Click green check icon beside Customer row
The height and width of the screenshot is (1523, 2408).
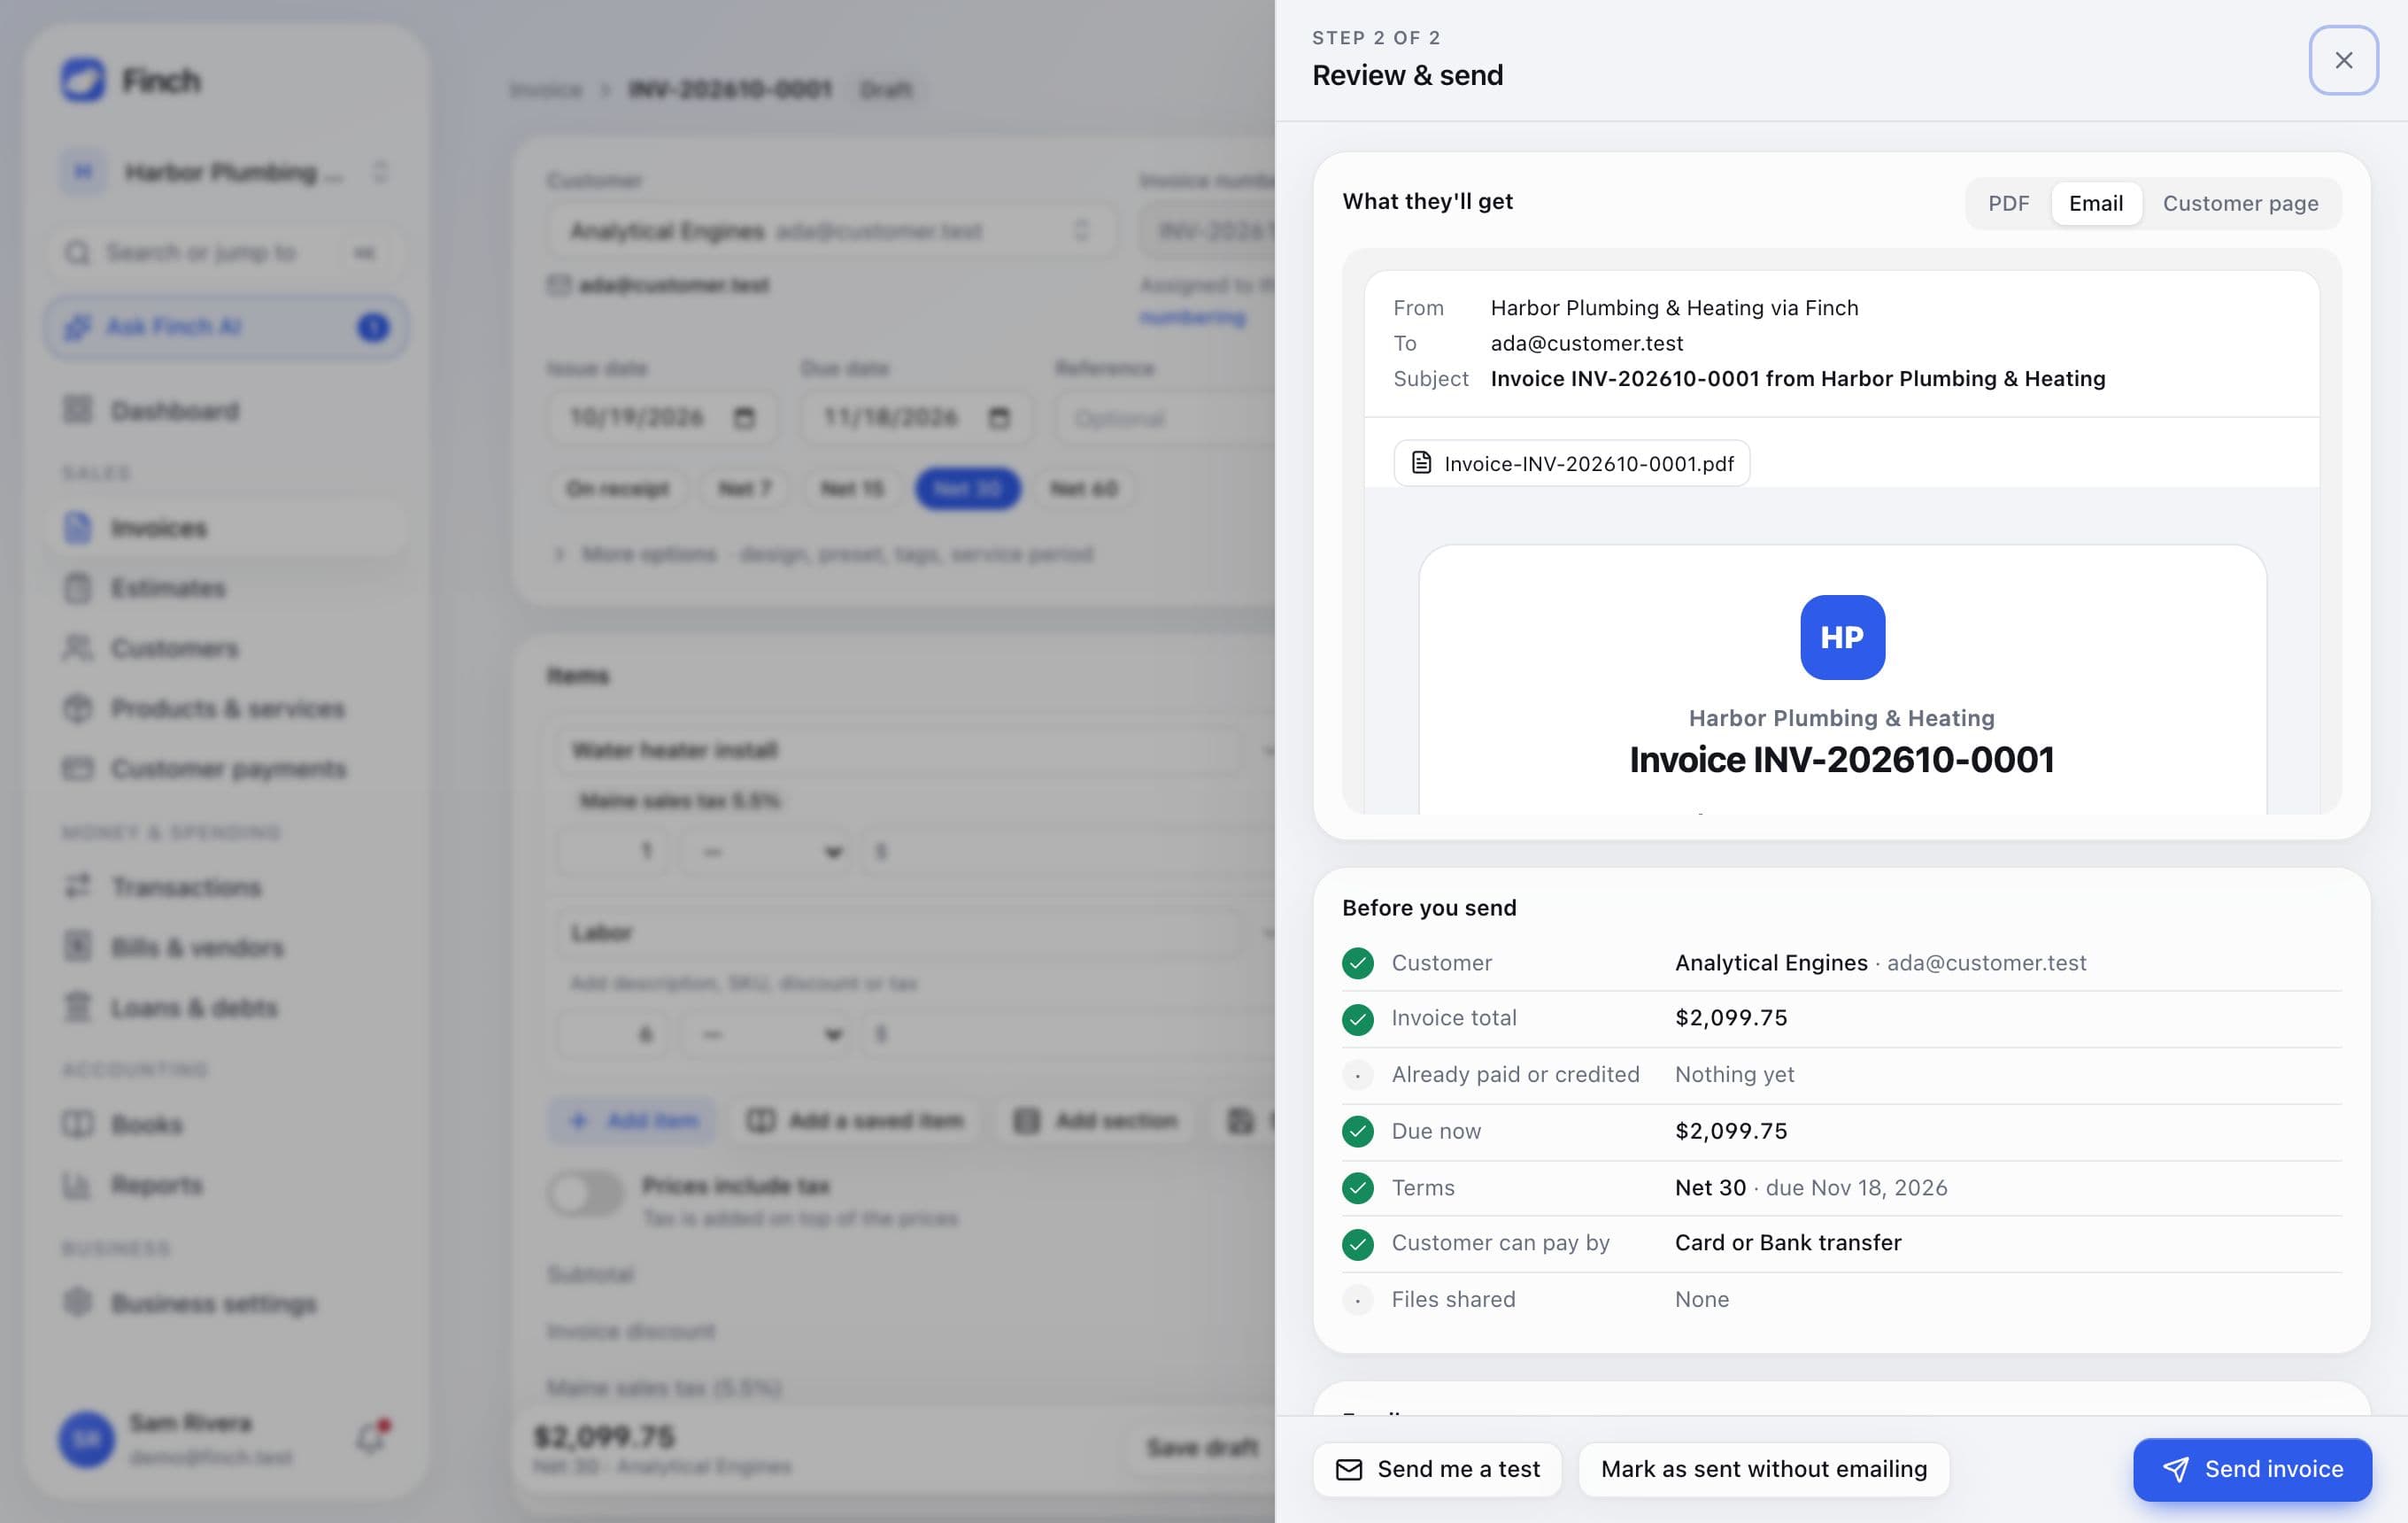(1357, 963)
